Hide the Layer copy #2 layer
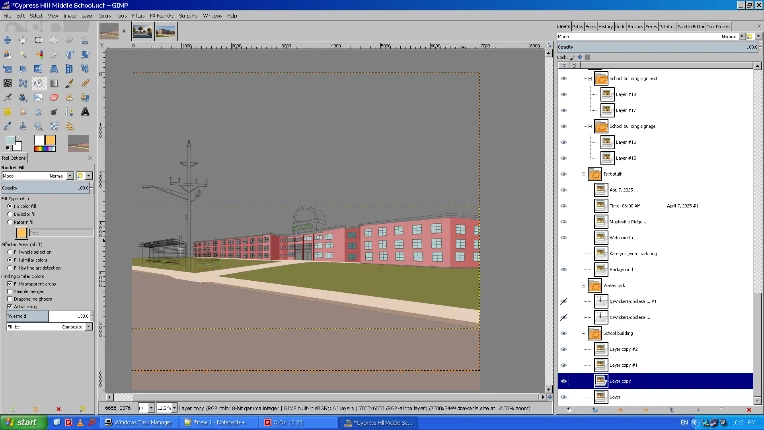The image size is (764, 430). click(564, 349)
